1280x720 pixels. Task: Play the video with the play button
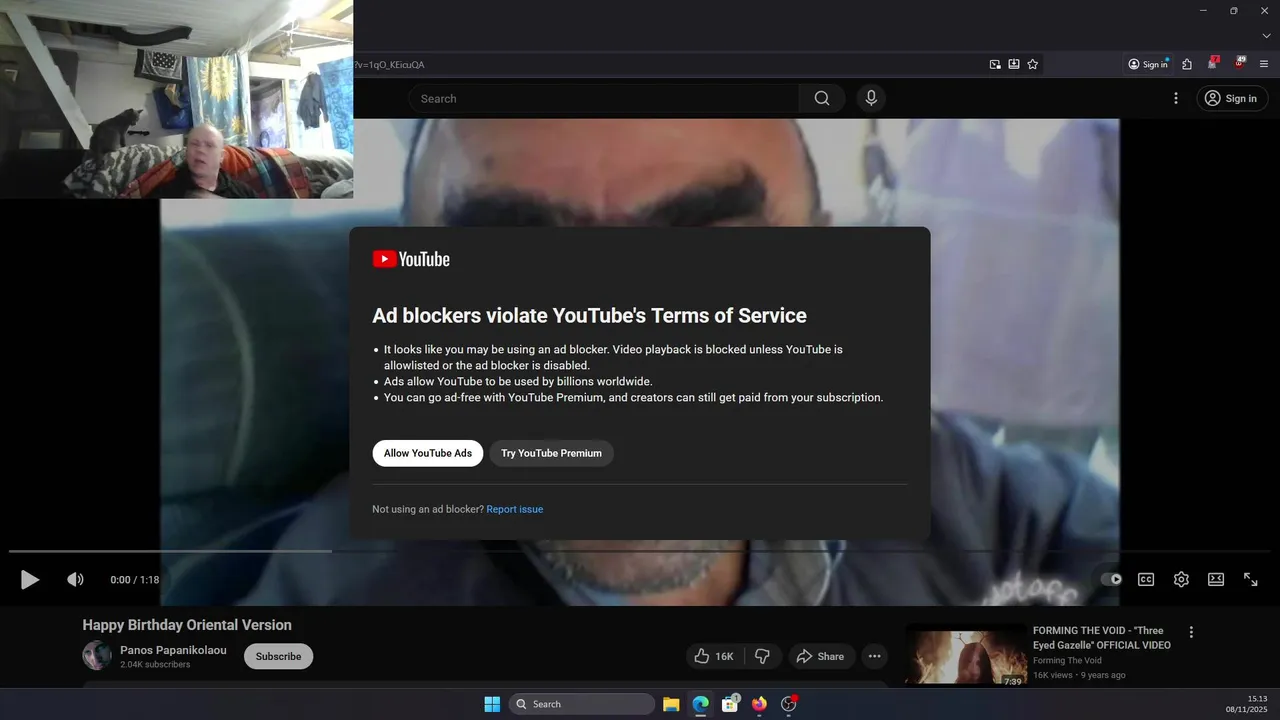(30, 579)
